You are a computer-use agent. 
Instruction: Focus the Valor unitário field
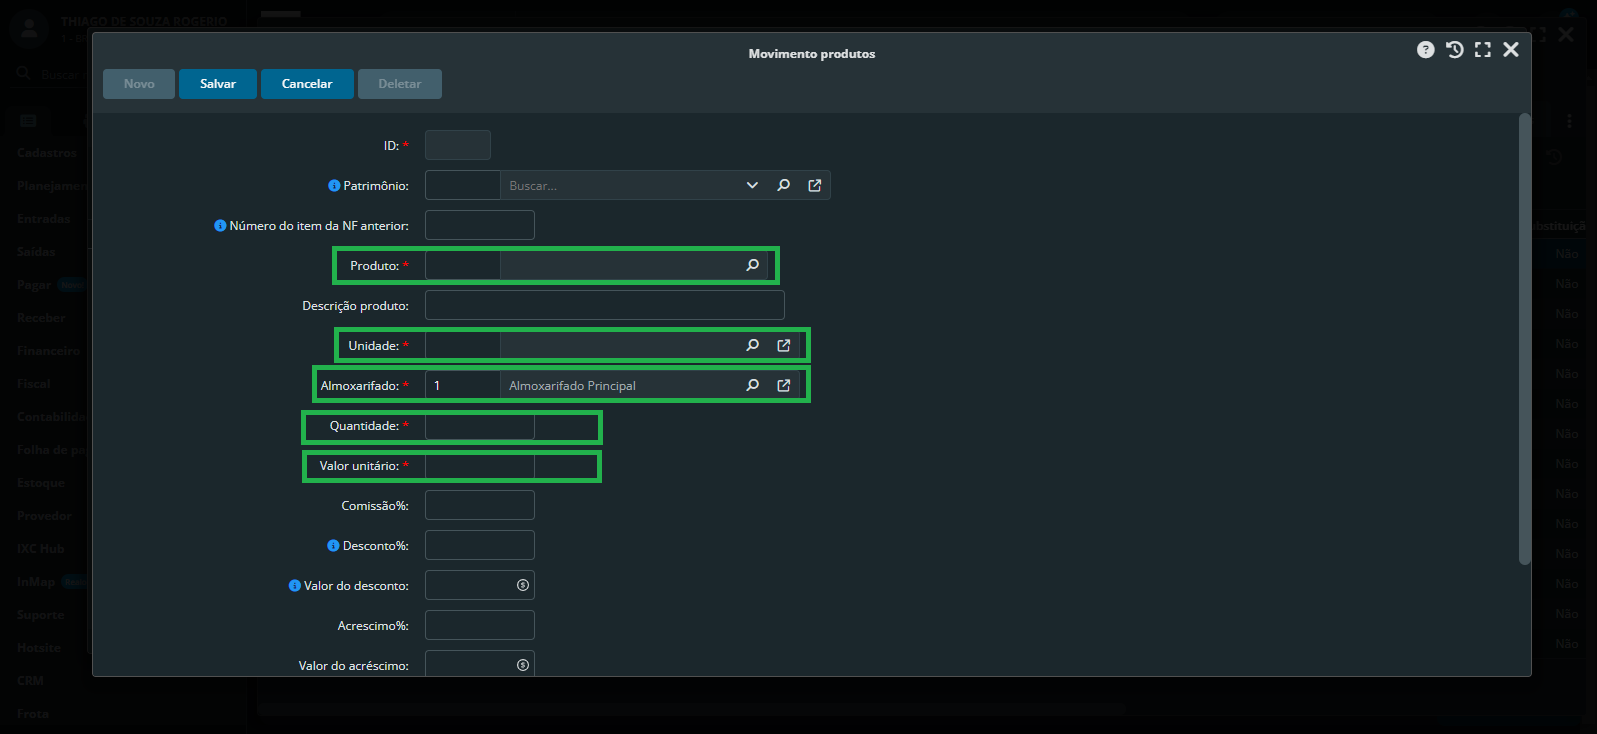[x=479, y=466]
